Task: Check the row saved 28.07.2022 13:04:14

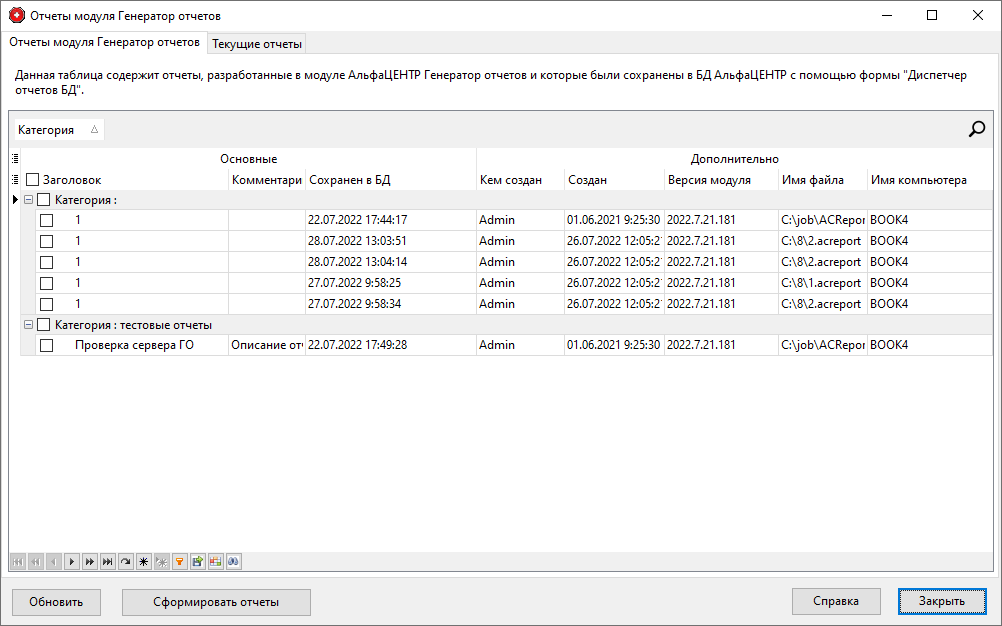Action: tap(47, 263)
